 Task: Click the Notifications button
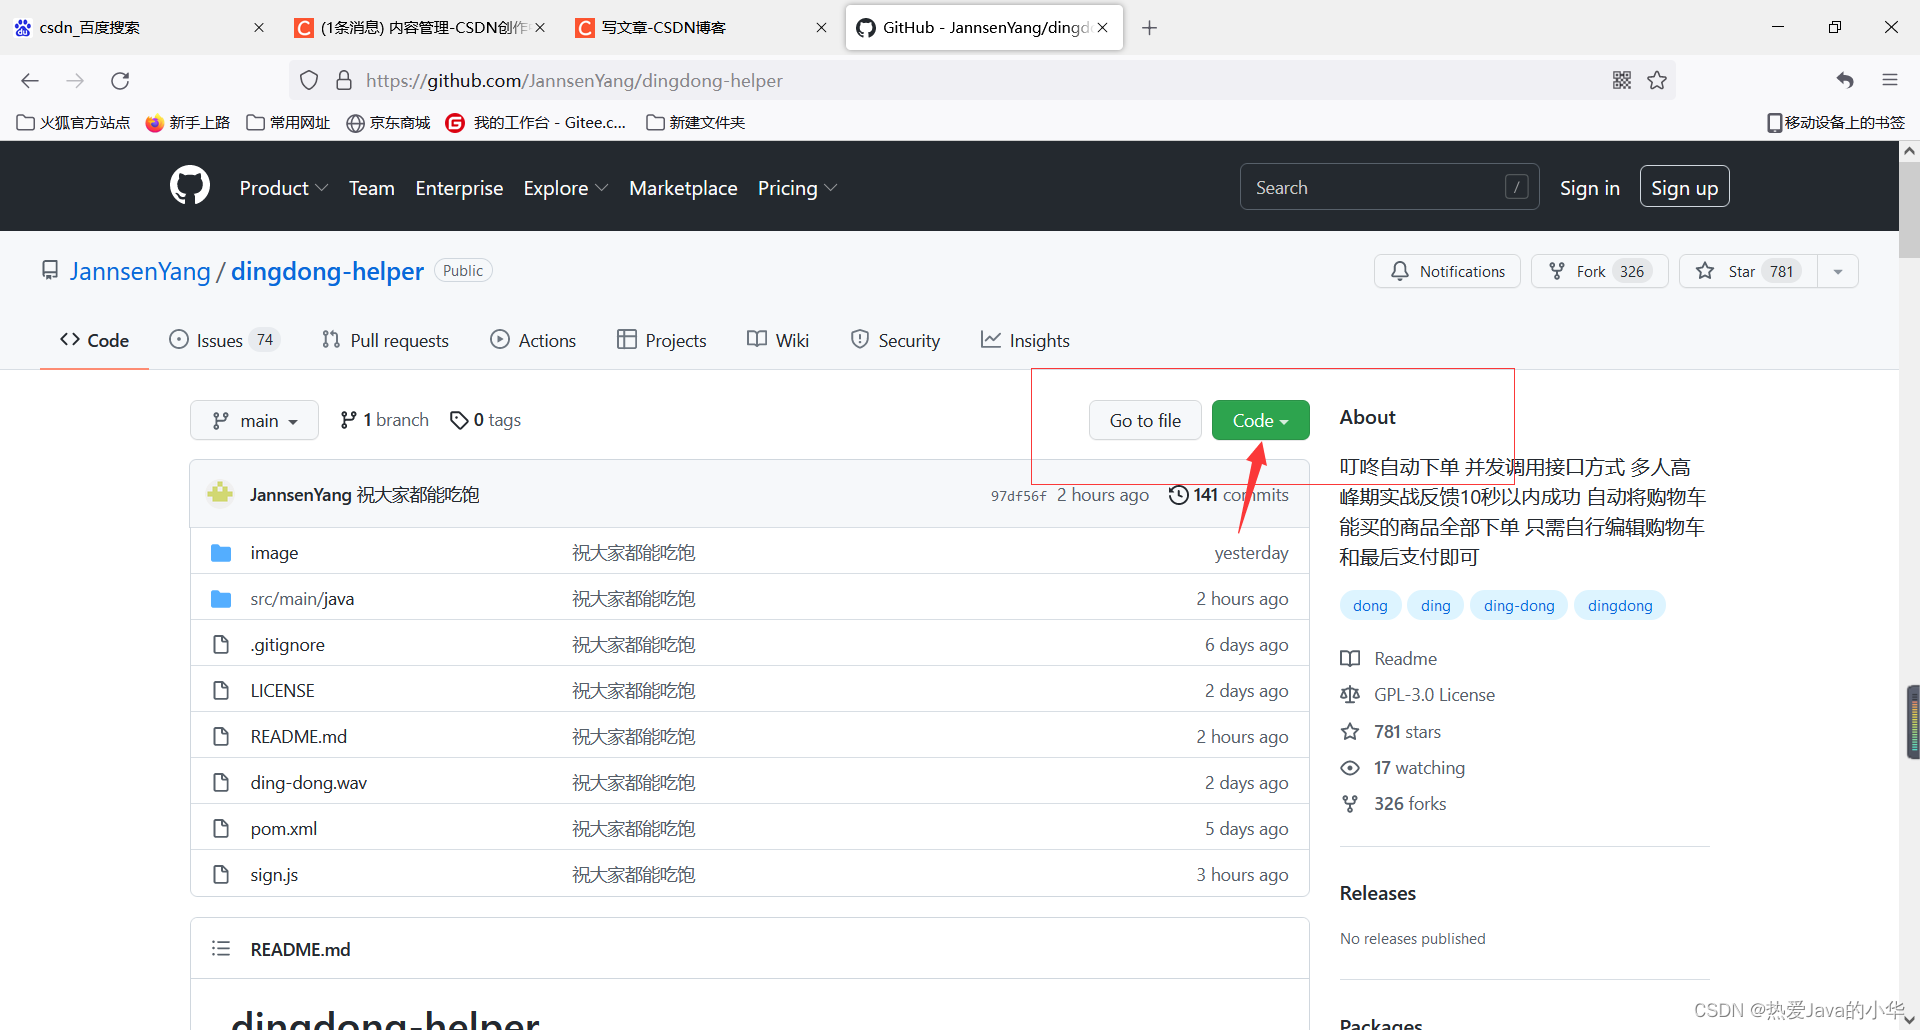[1447, 271]
